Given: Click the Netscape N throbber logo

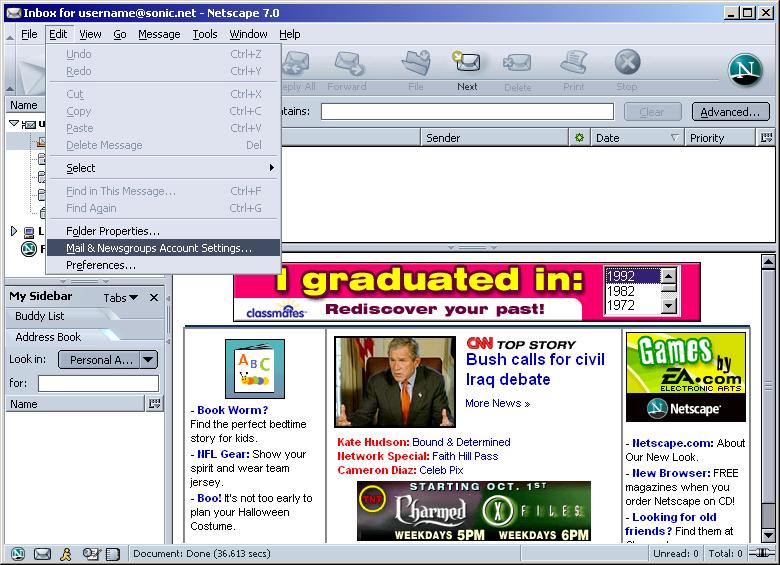Looking at the screenshot, I should tap(745, 70).
